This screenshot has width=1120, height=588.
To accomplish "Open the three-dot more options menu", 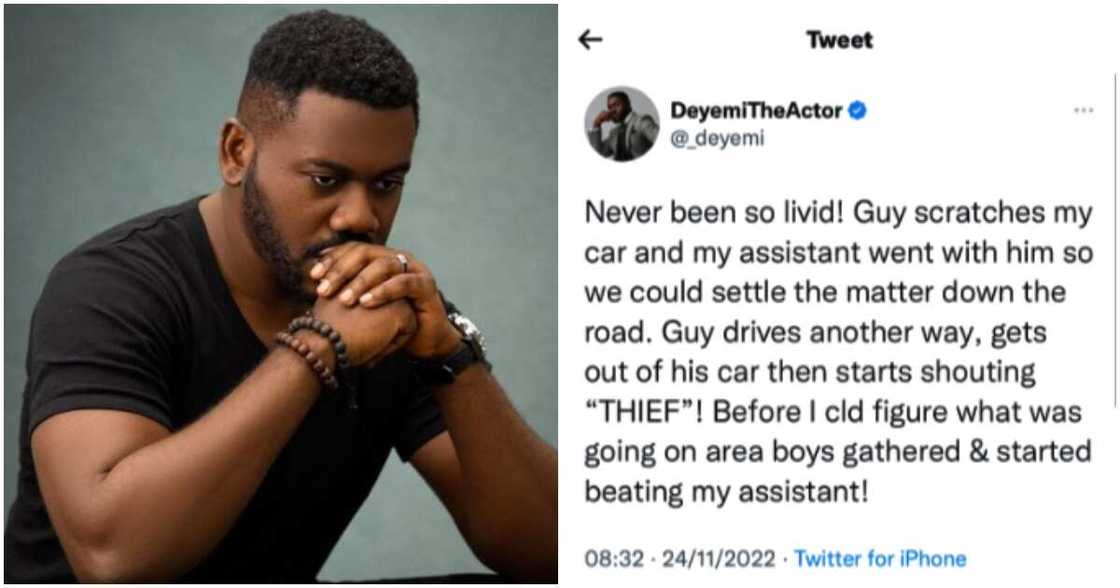I will tap(1083, 111).
